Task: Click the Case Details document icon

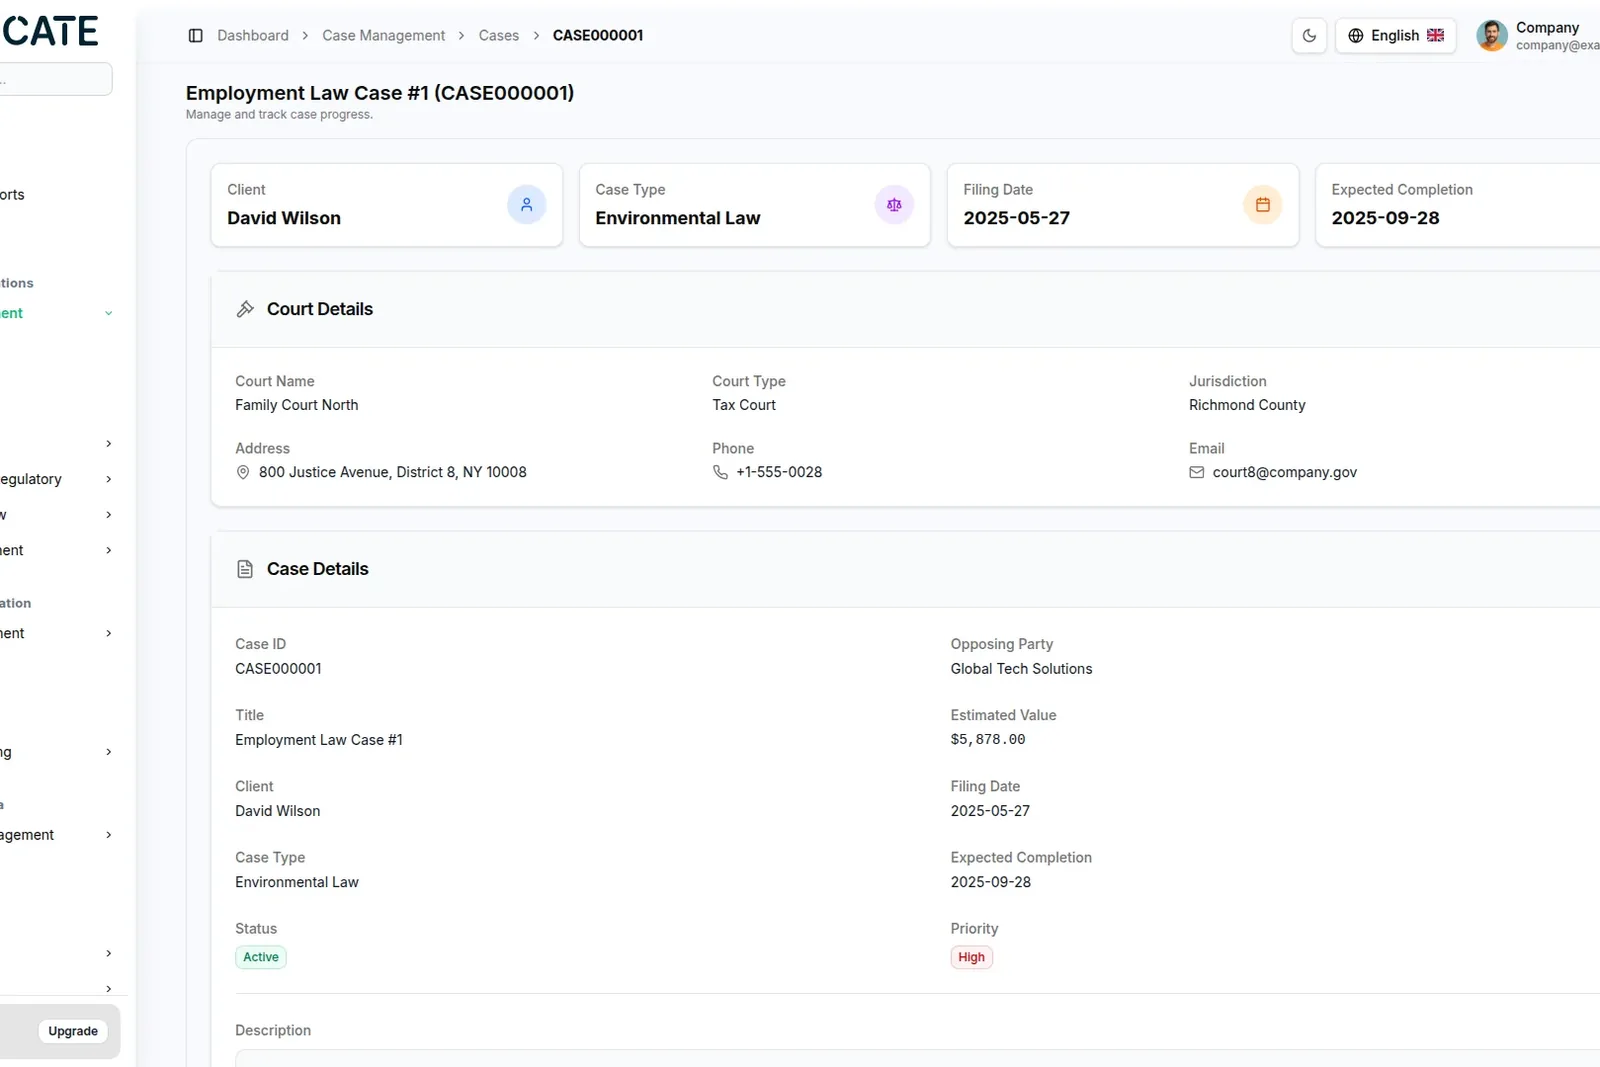Action: click(x=245, y=569)
